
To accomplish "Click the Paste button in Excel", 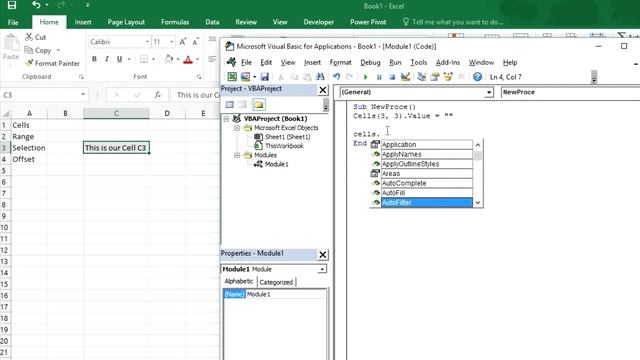I will point(11,47).
